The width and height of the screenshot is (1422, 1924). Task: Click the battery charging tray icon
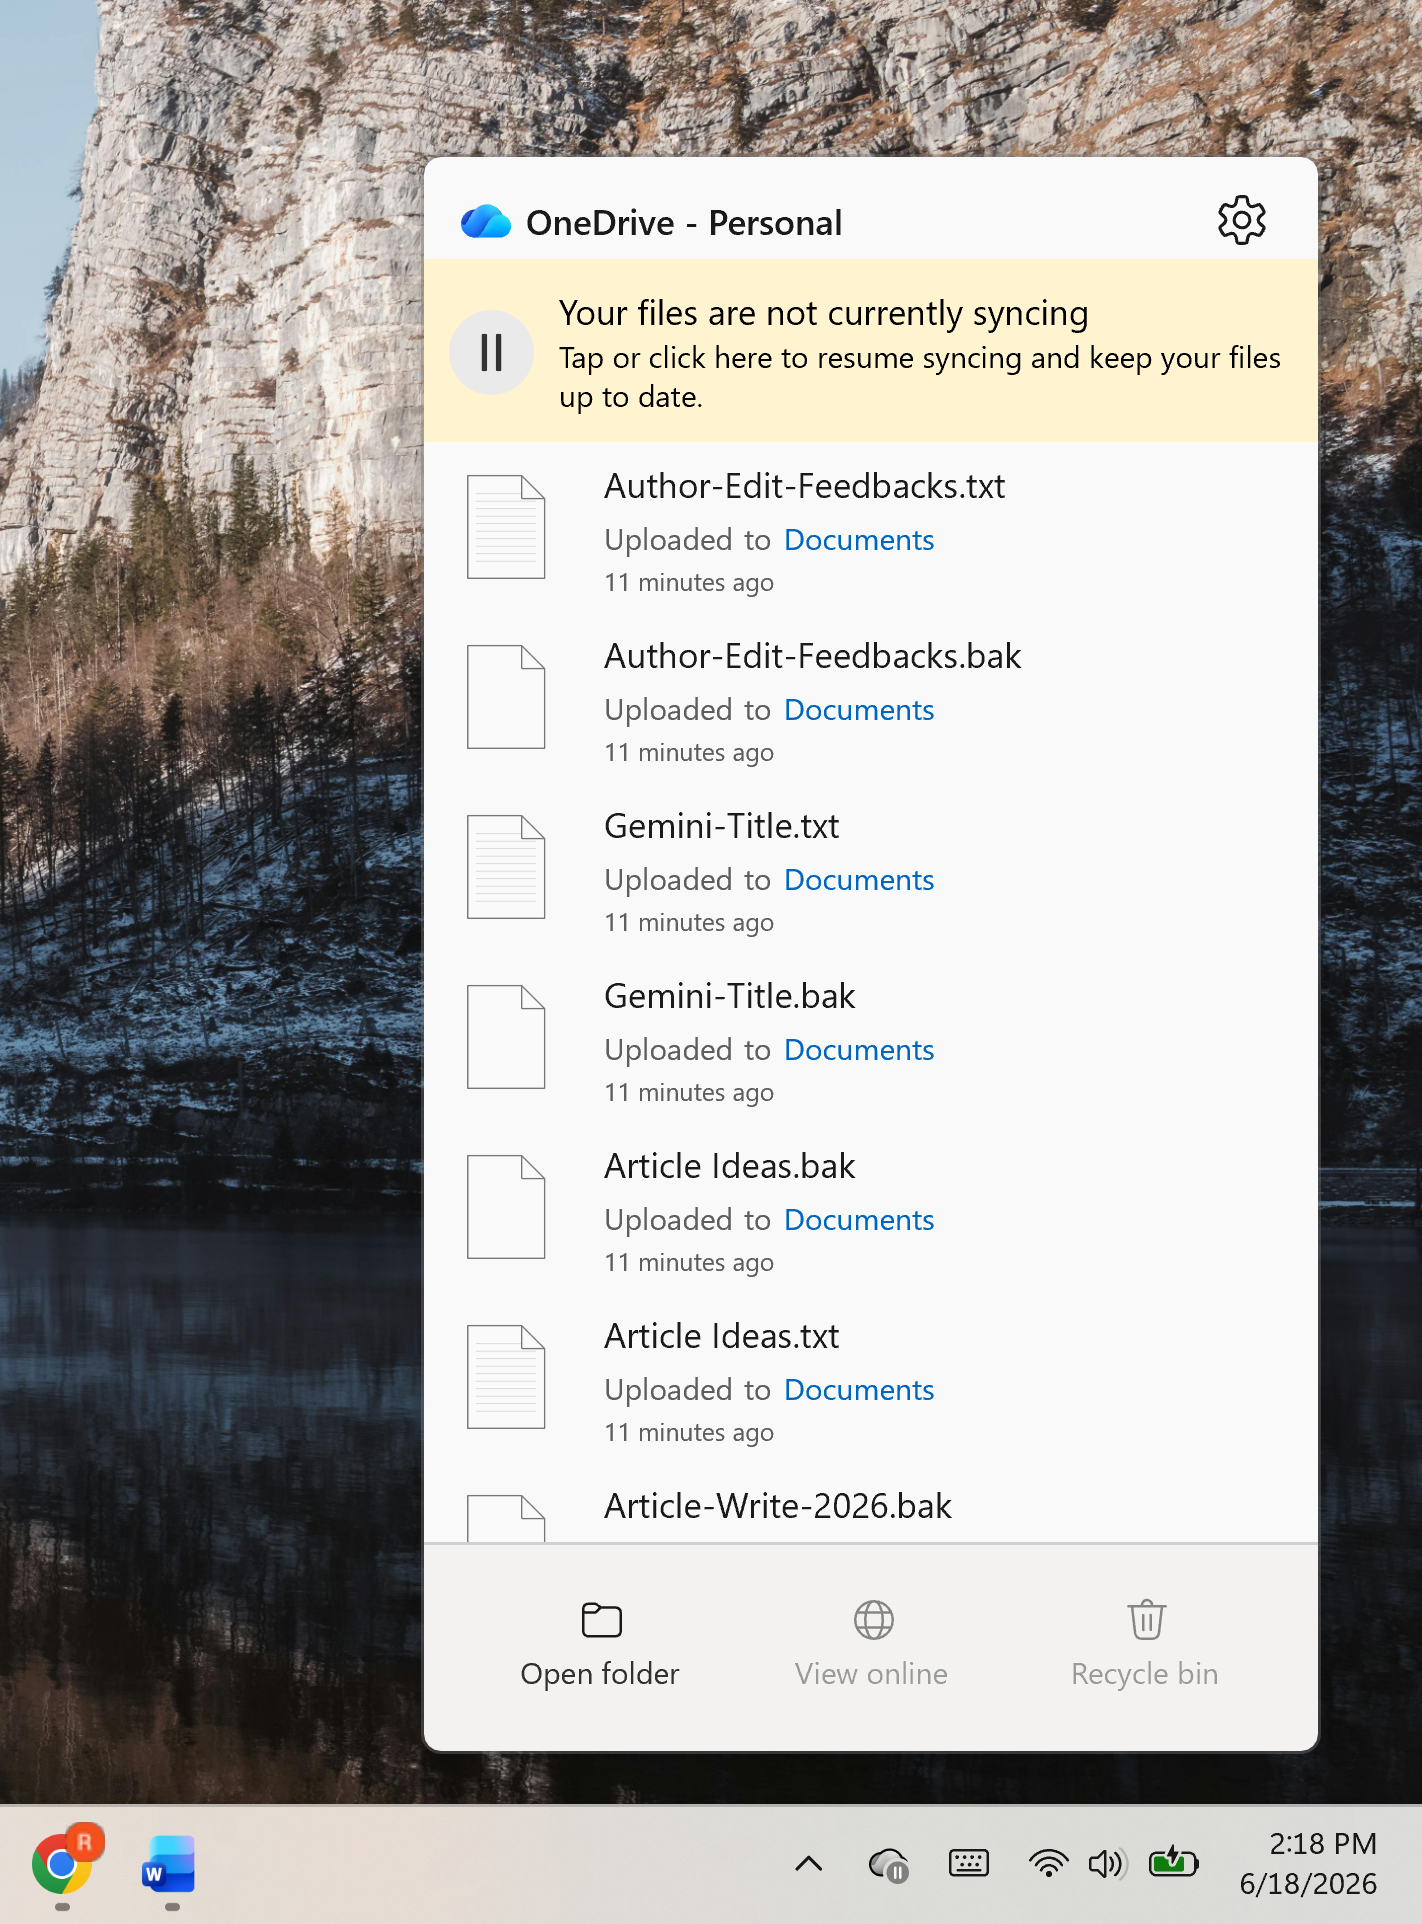click(1173, 1862)
